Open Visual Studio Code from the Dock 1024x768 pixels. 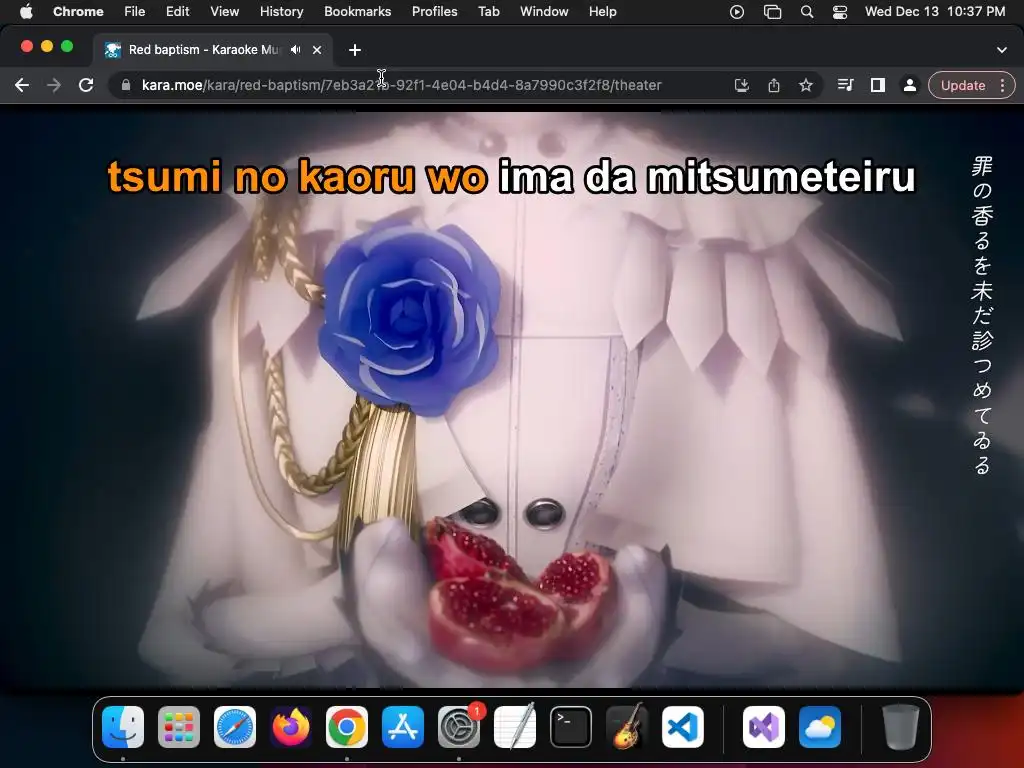pos(682,727)
